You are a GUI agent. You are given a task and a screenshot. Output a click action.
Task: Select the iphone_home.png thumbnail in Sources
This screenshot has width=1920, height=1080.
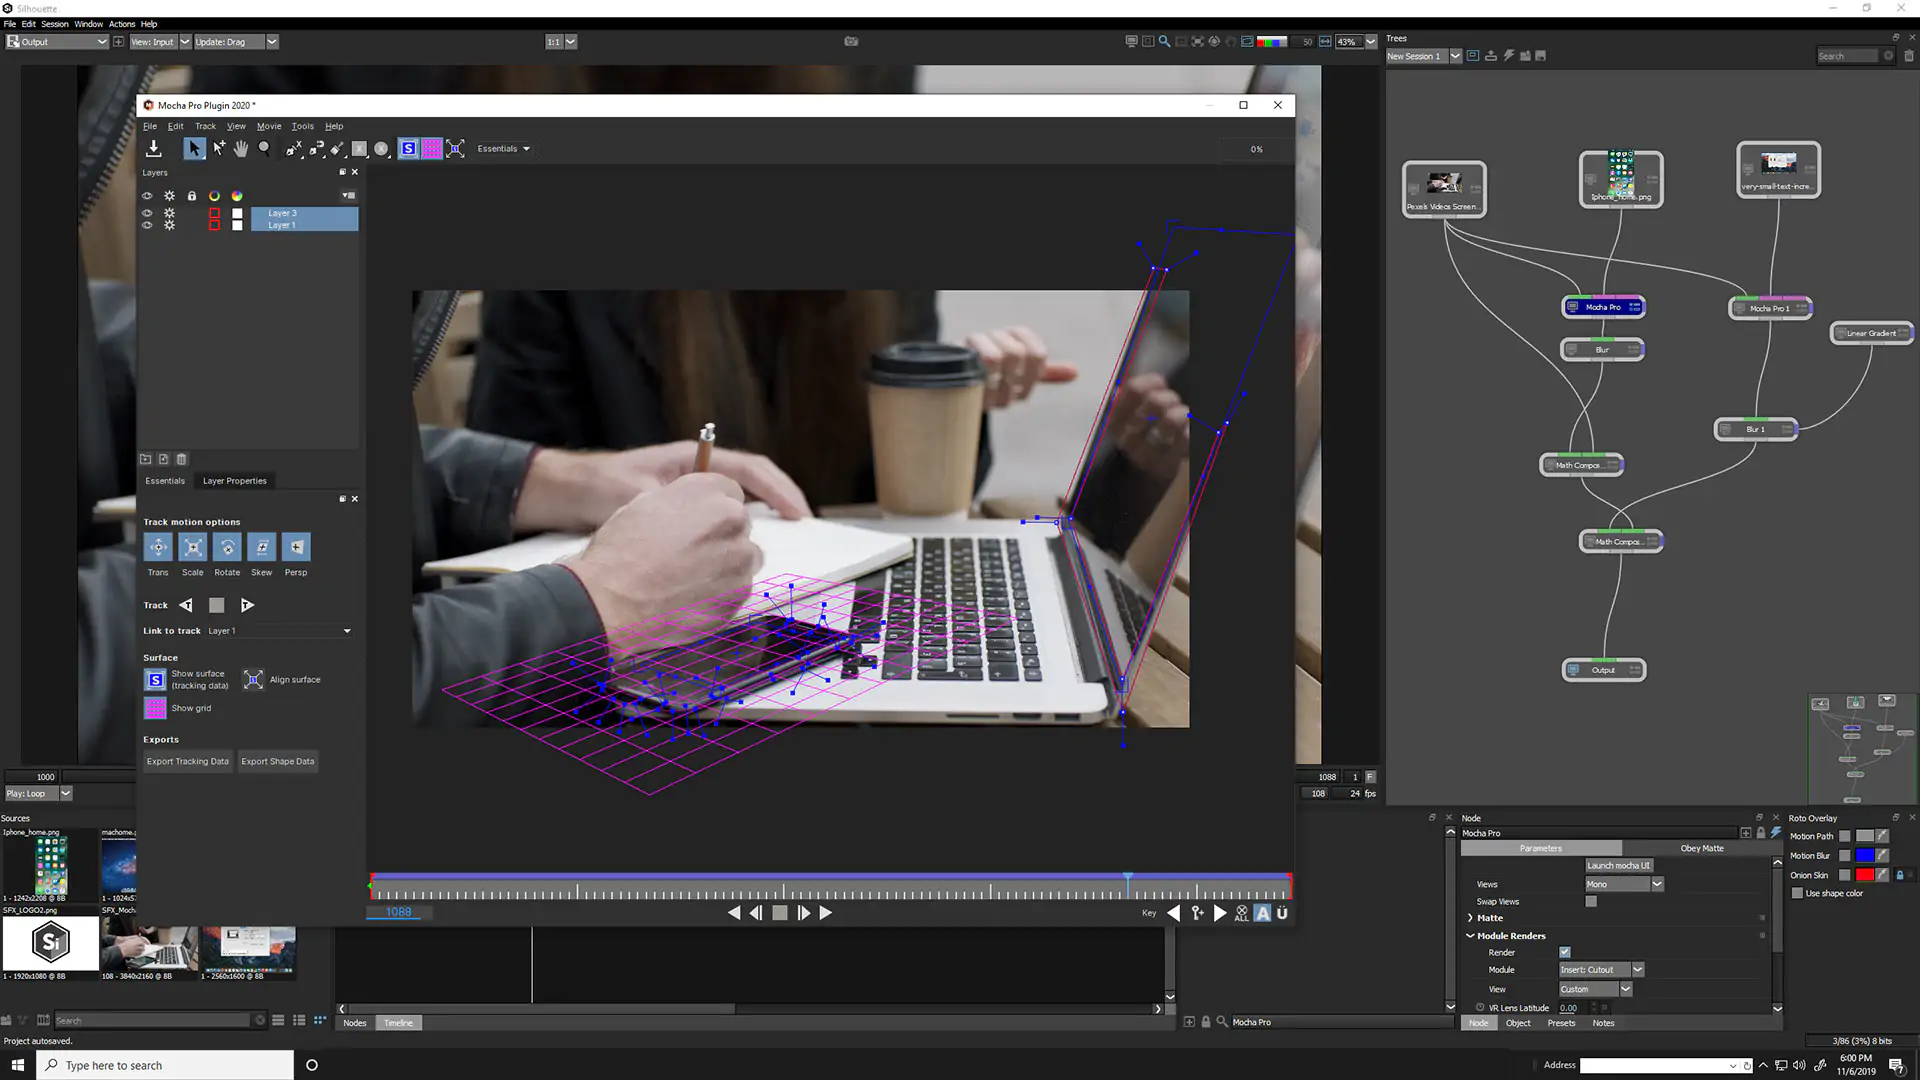tap(49, 865)
